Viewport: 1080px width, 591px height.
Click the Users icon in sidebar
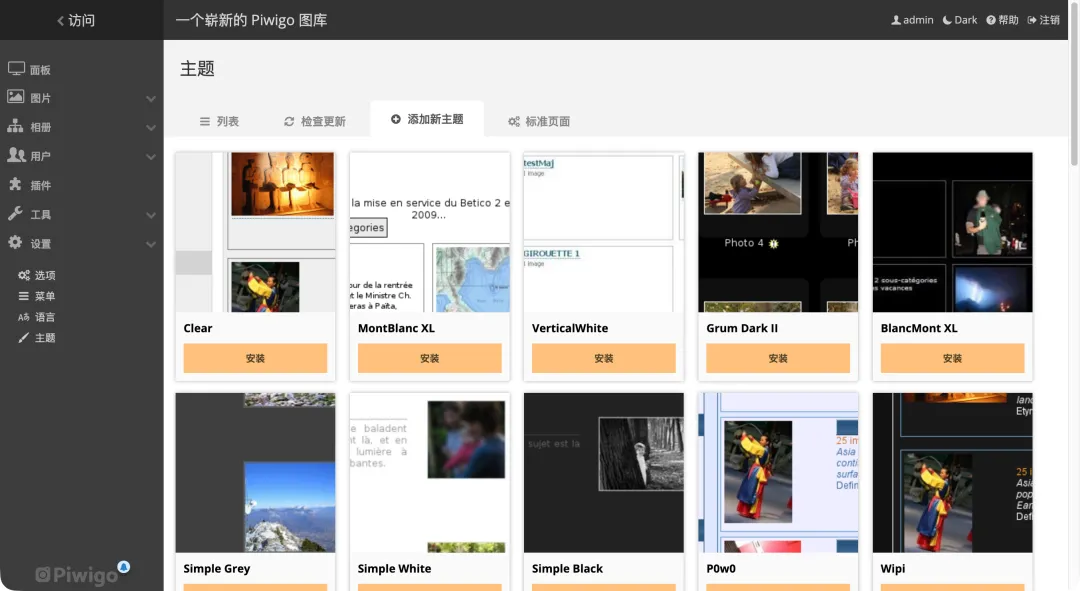pyautogui.click(x=16, y=156)
